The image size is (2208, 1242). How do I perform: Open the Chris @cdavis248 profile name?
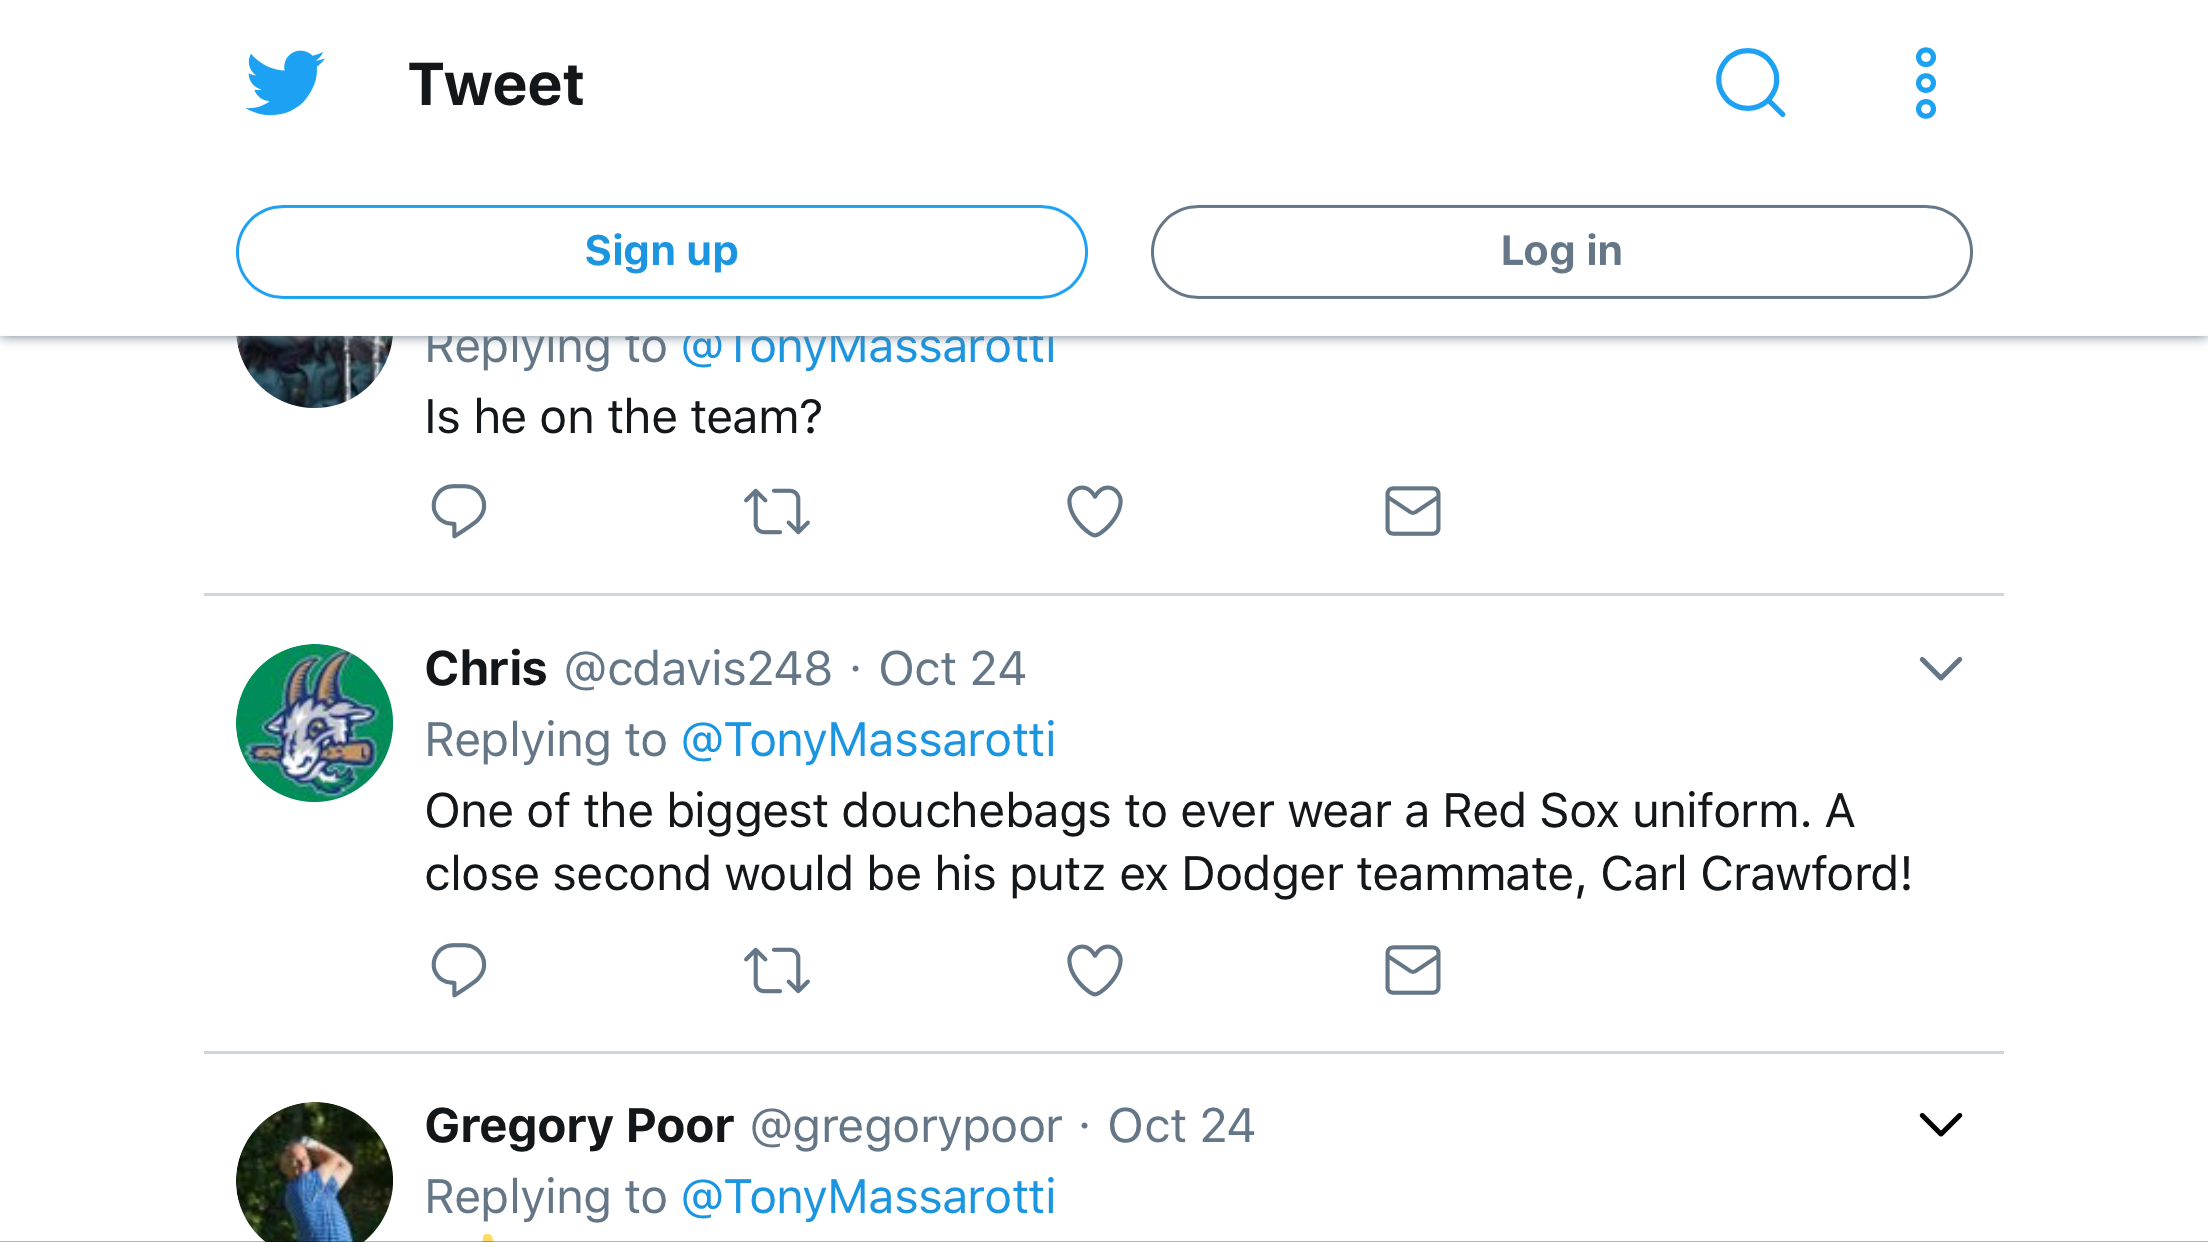coord(487,669)
